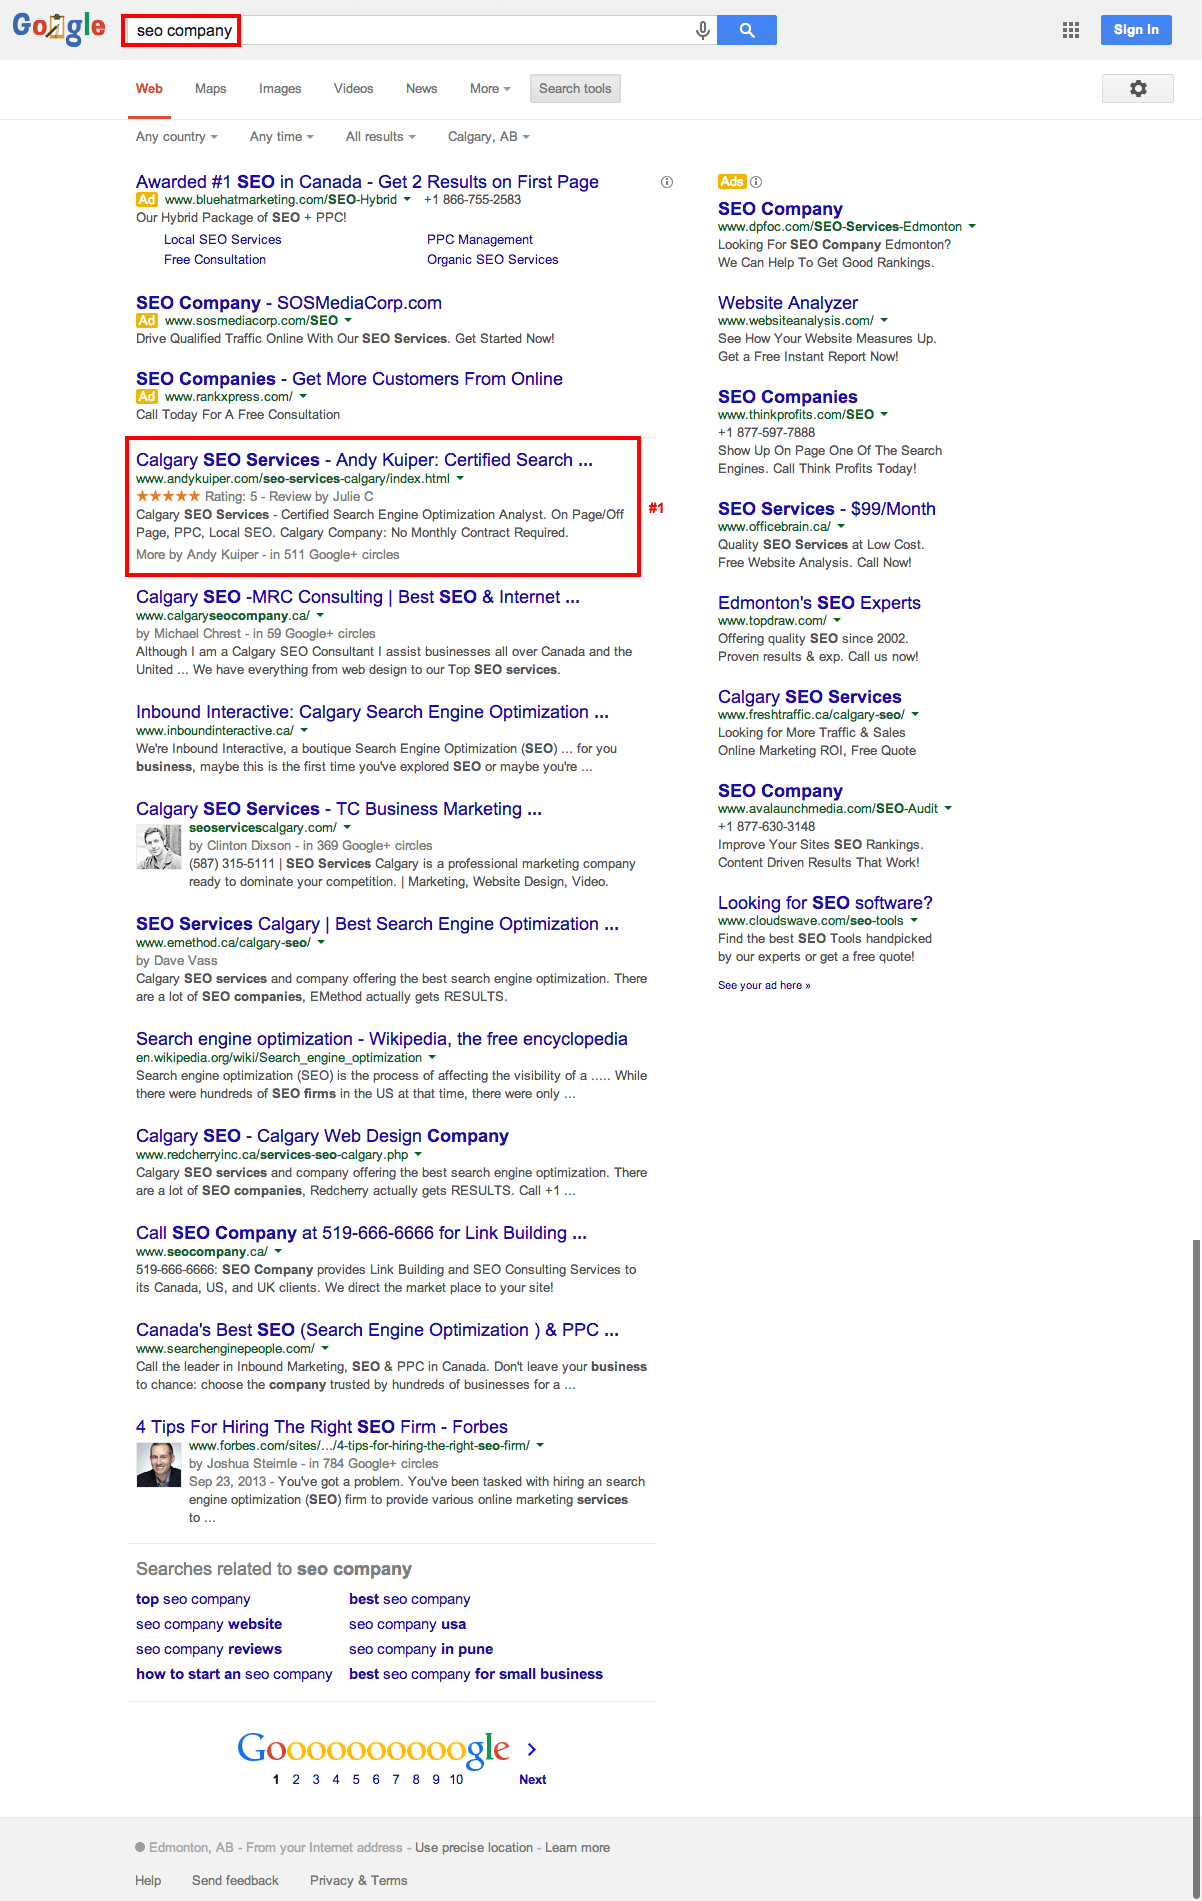Viewport: 1202px width, 1901px height.
Task: Submit search with blue magnifier button
Action: (747, 30)
